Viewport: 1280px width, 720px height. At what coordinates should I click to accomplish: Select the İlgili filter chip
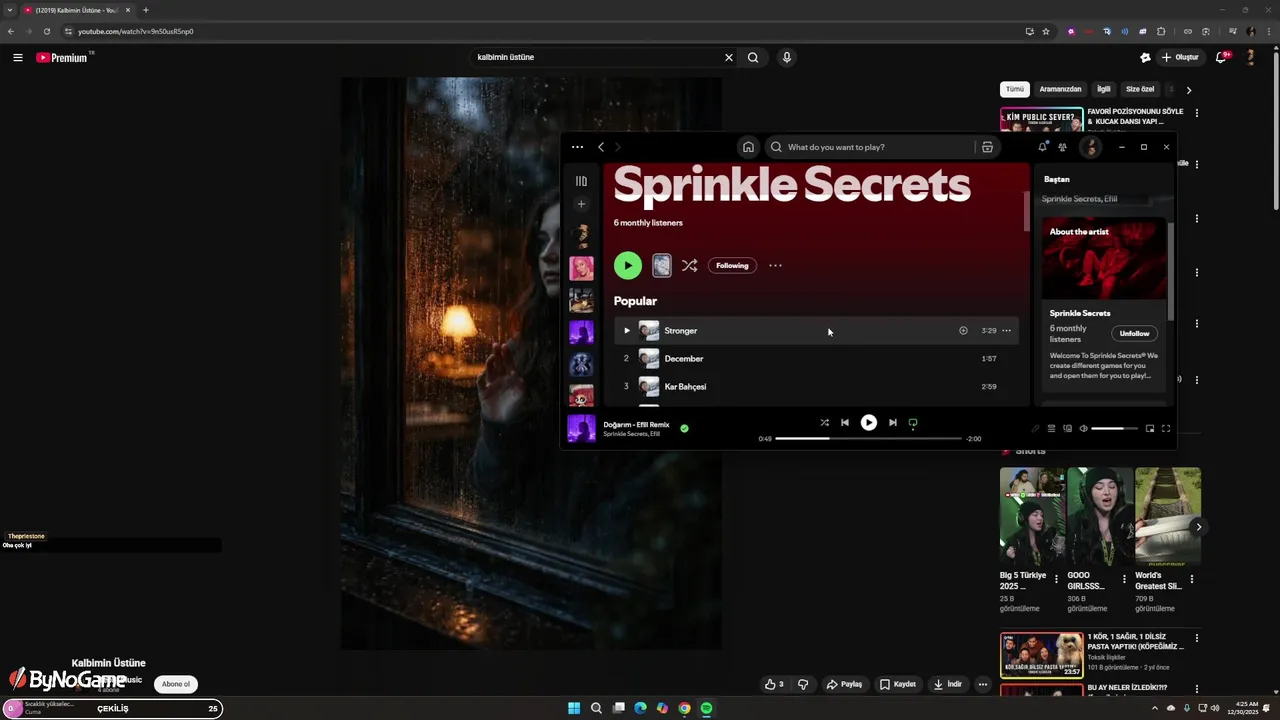[1104, 89]
